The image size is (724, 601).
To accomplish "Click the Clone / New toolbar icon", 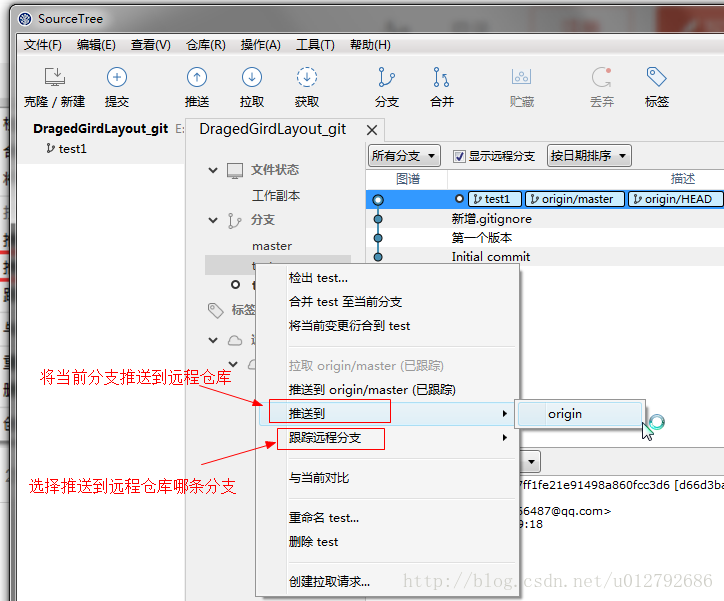I will tap(54, 78).
